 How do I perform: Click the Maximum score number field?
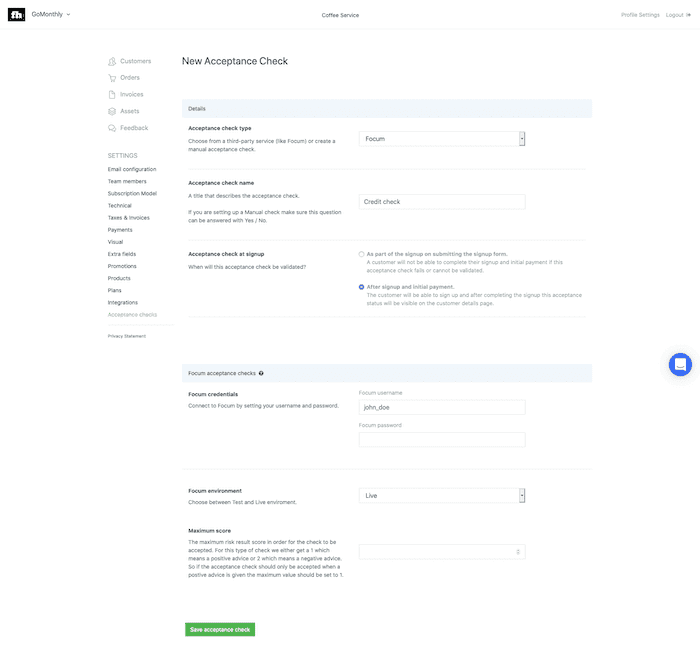click(442, 552)
